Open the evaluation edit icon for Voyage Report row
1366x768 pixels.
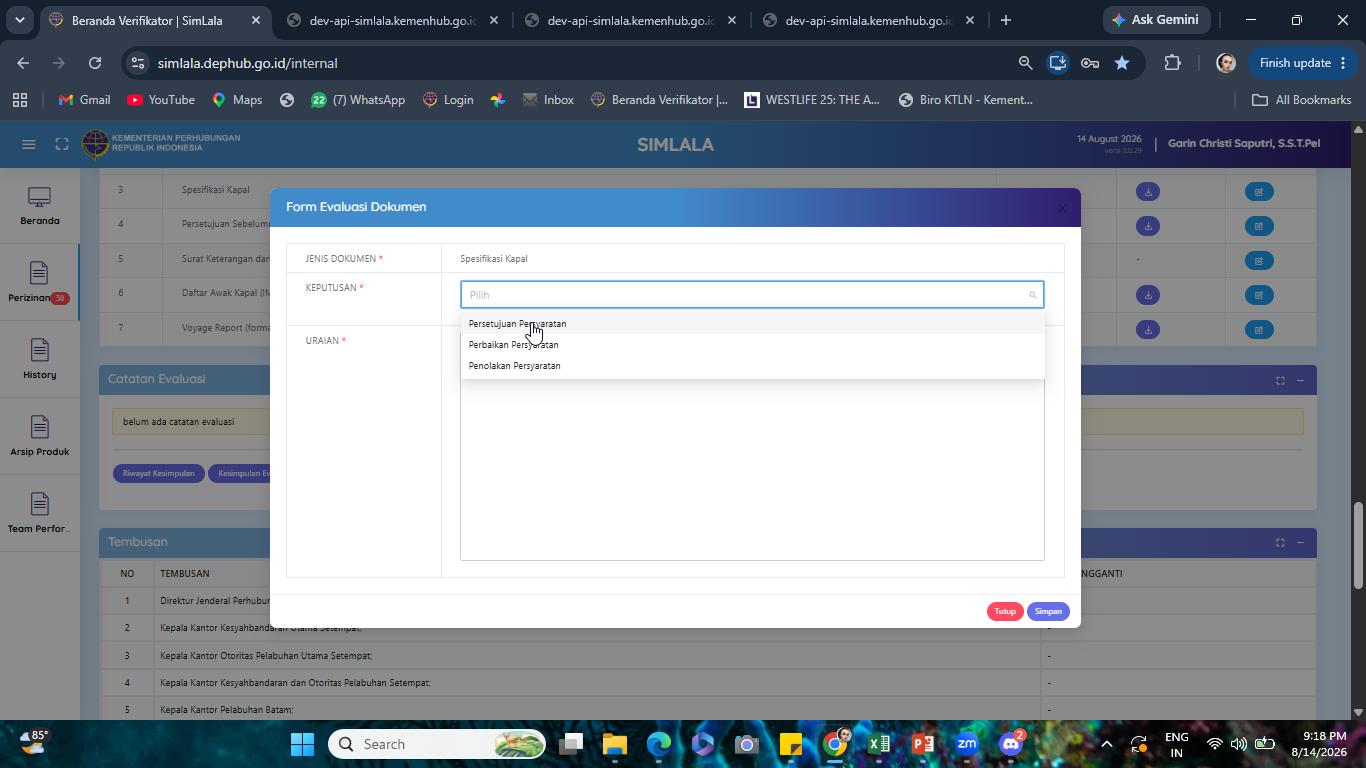coord(1259,329)
